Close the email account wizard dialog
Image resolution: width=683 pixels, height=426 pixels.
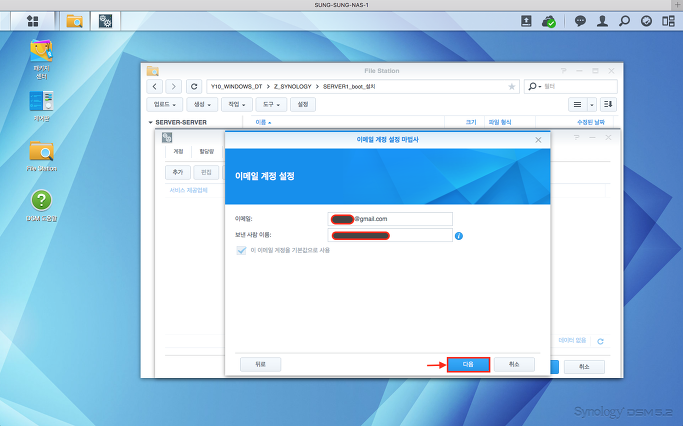click(x=538, y=140)
